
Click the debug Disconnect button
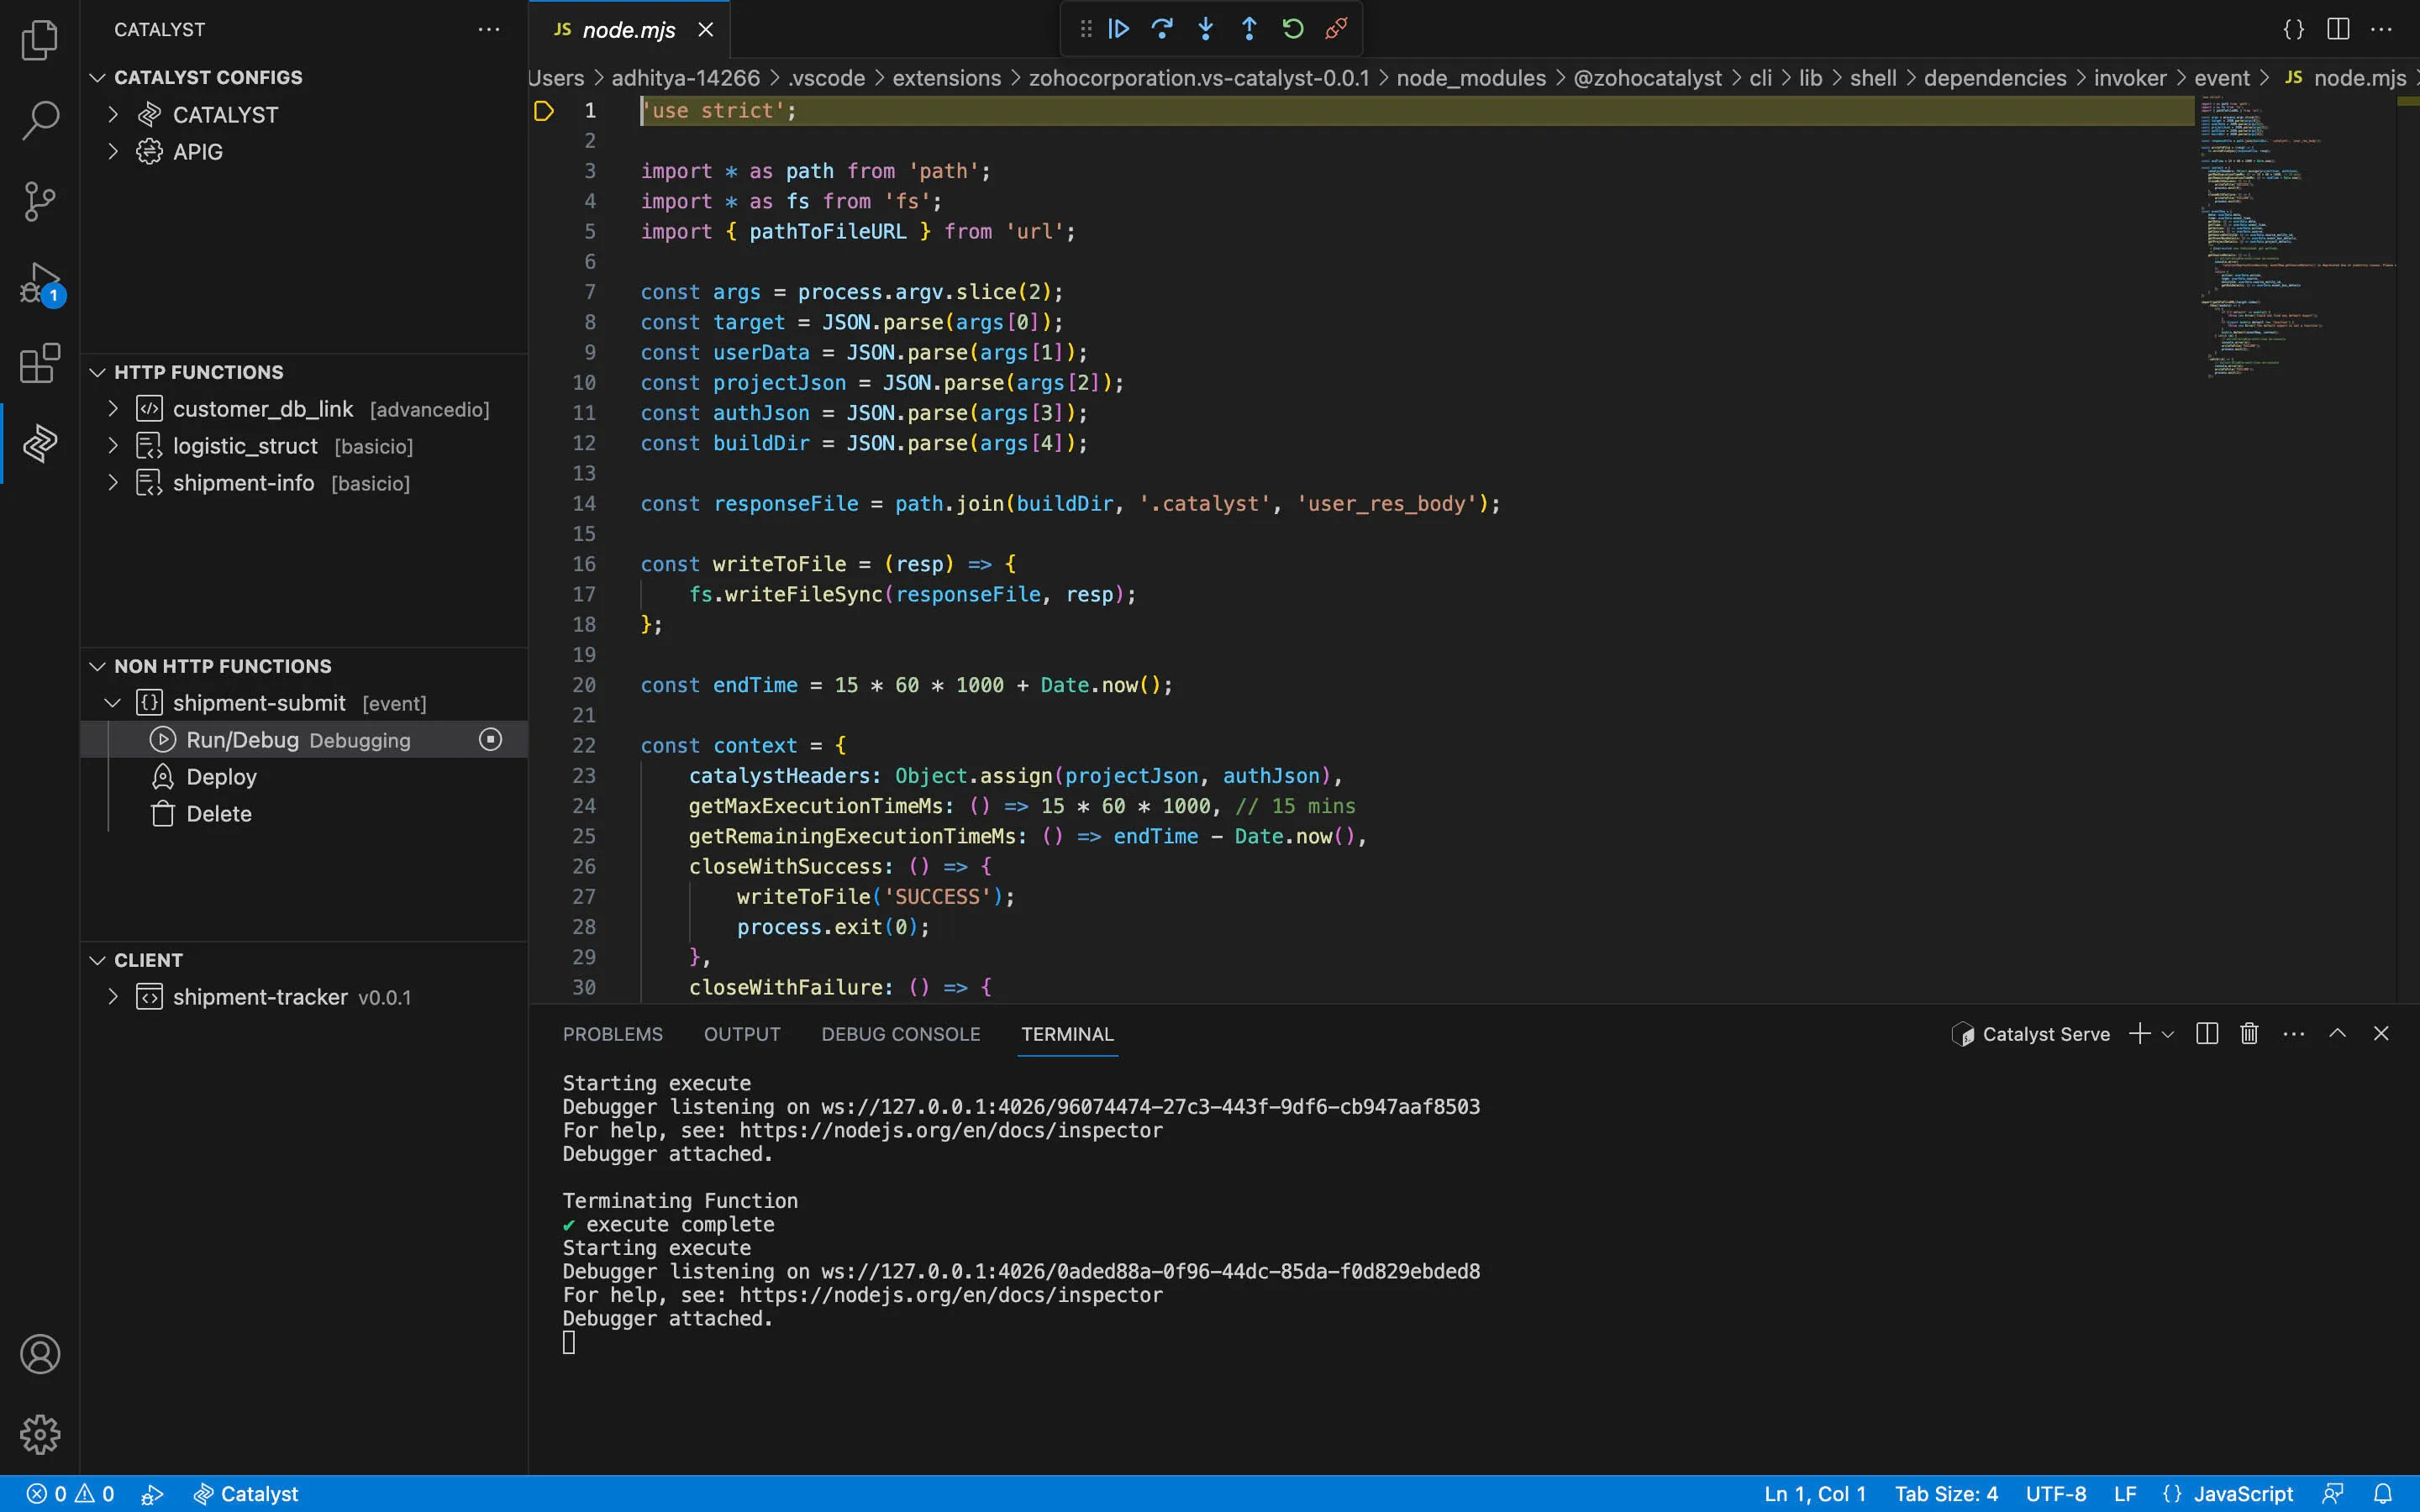point(1336,29)
